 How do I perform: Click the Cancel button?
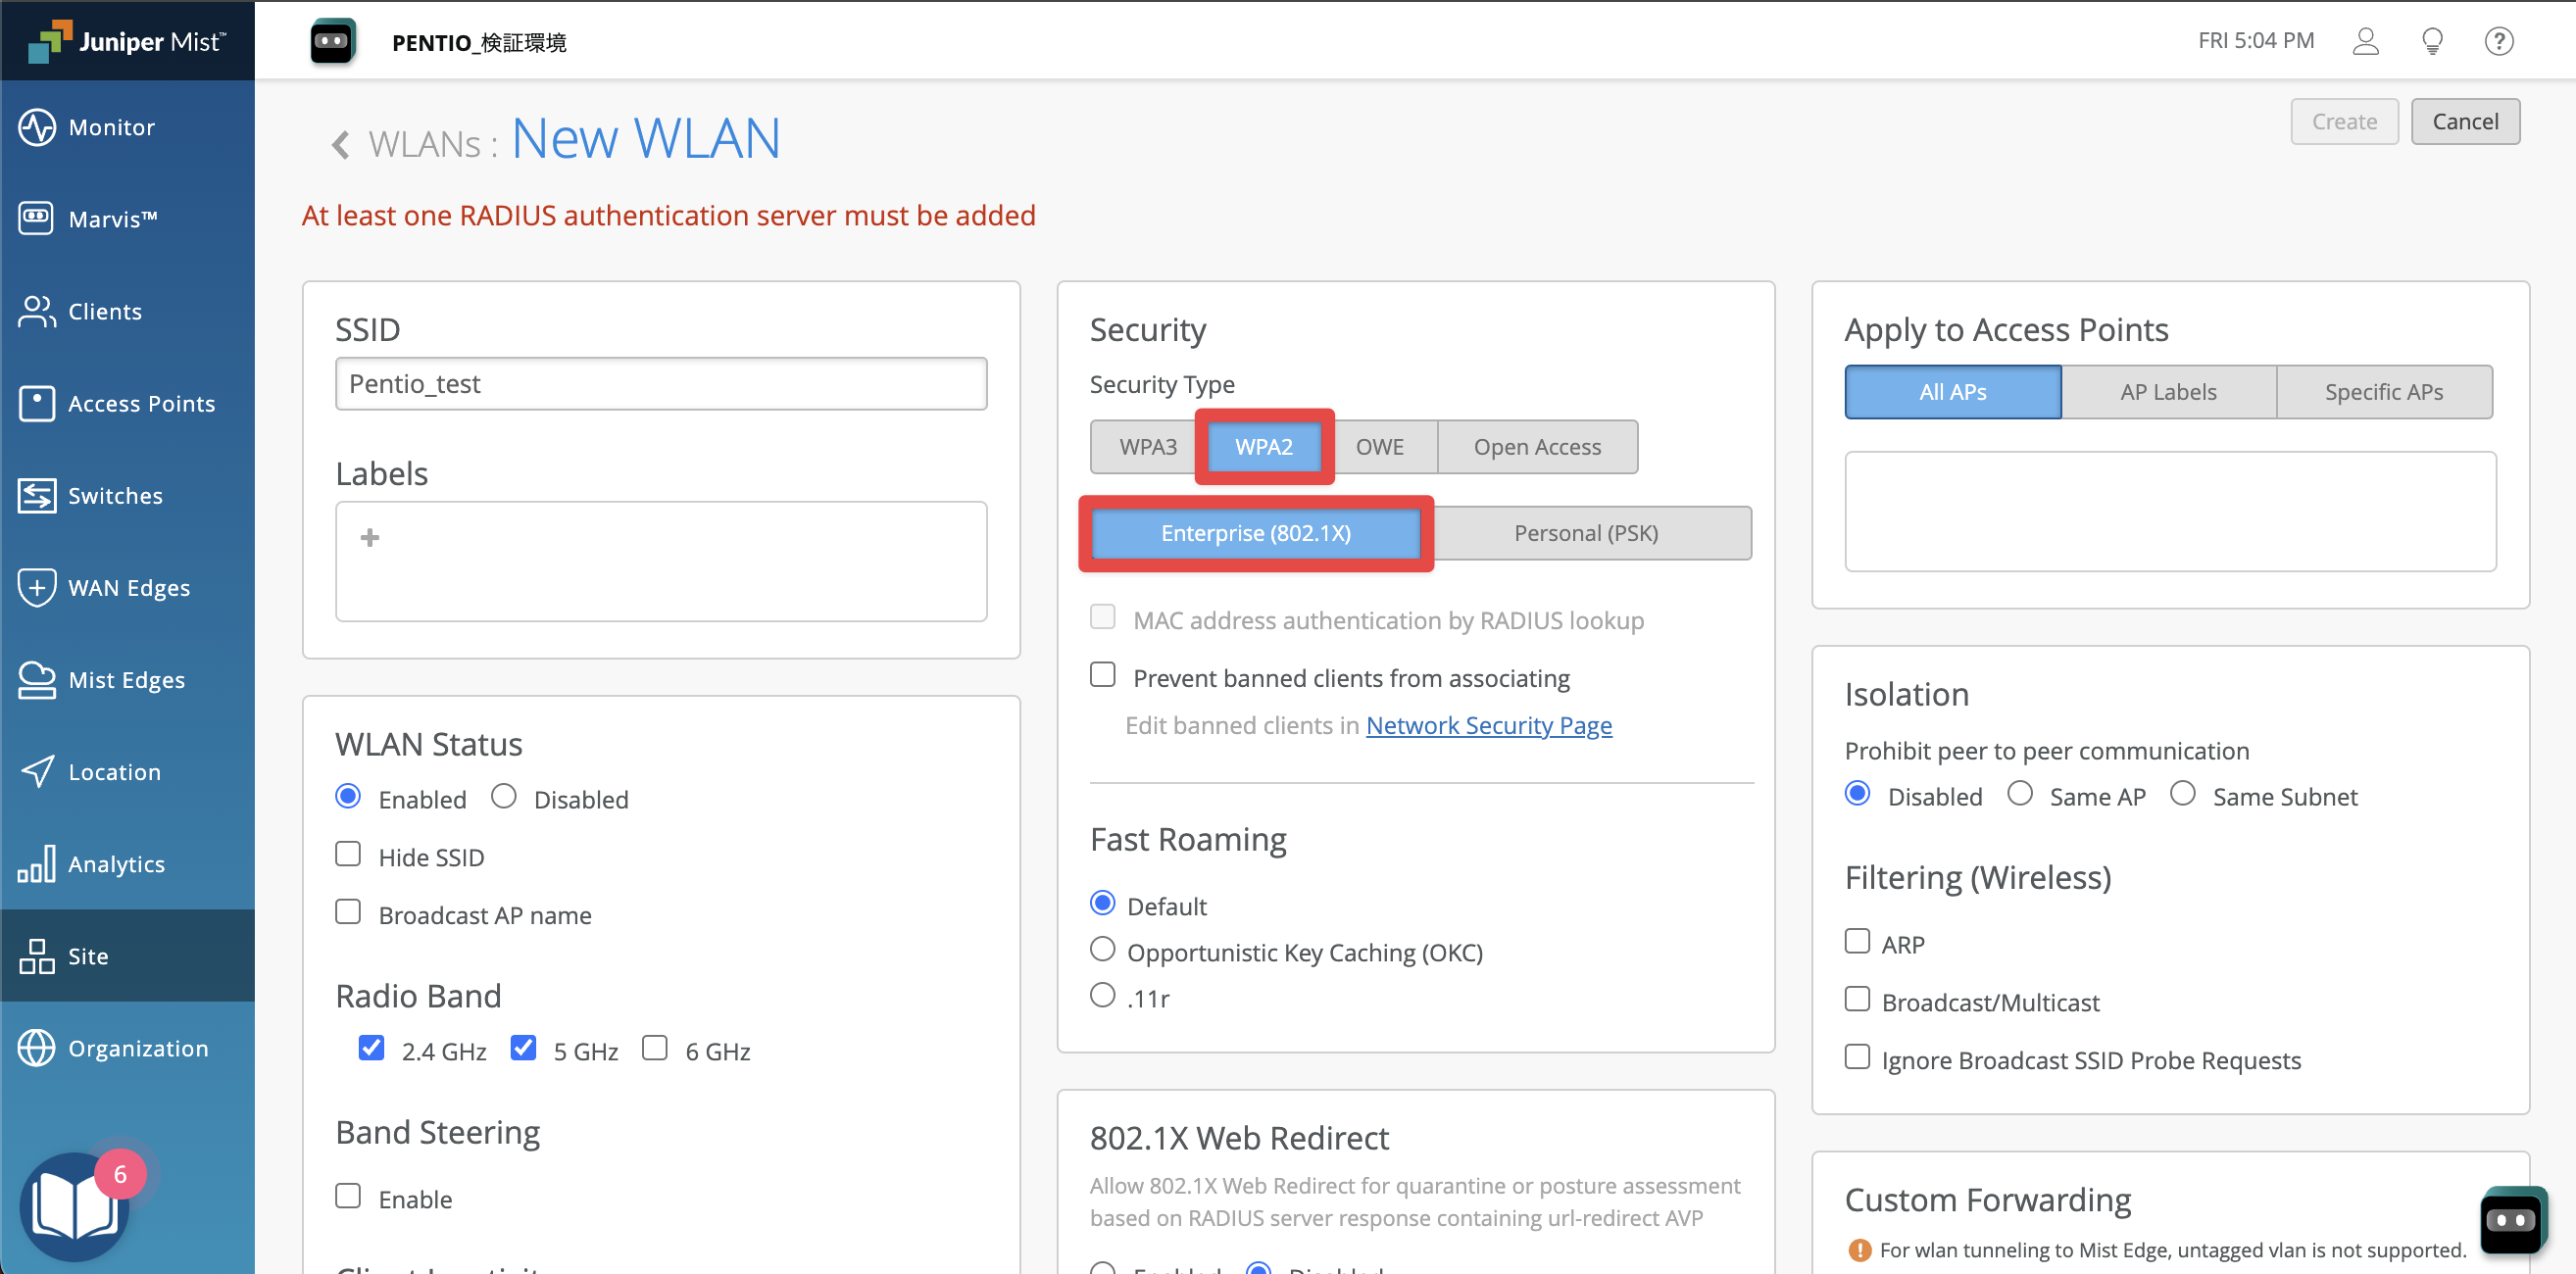pos(2464,121)
